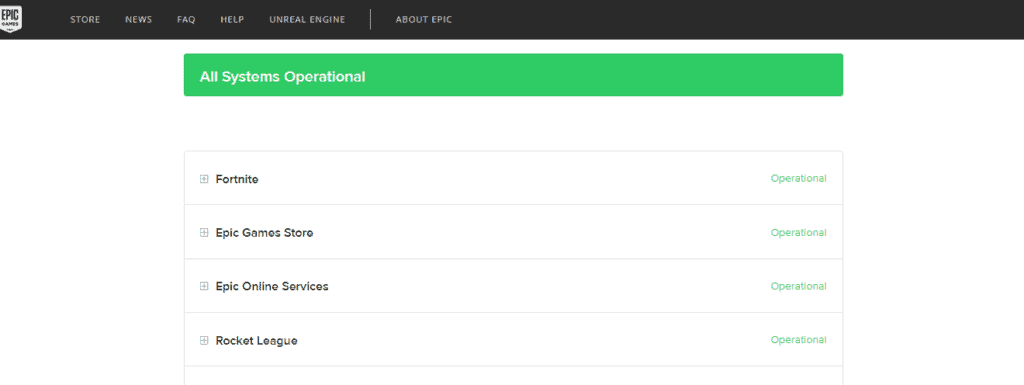Click the Epic Online Services label
This screenshot has height=385, width=1024.
(272, 286)
